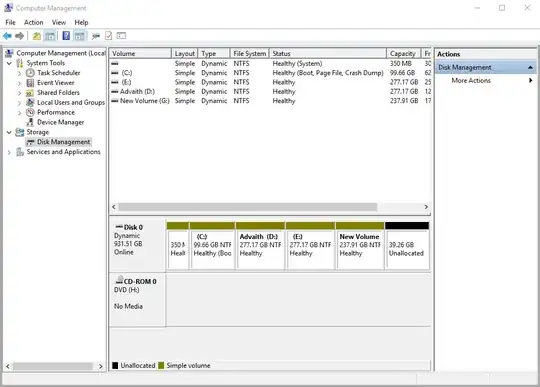Collapse the System Tools node
The height and width of the screenshot is (387, 540).
pos(9,63)
